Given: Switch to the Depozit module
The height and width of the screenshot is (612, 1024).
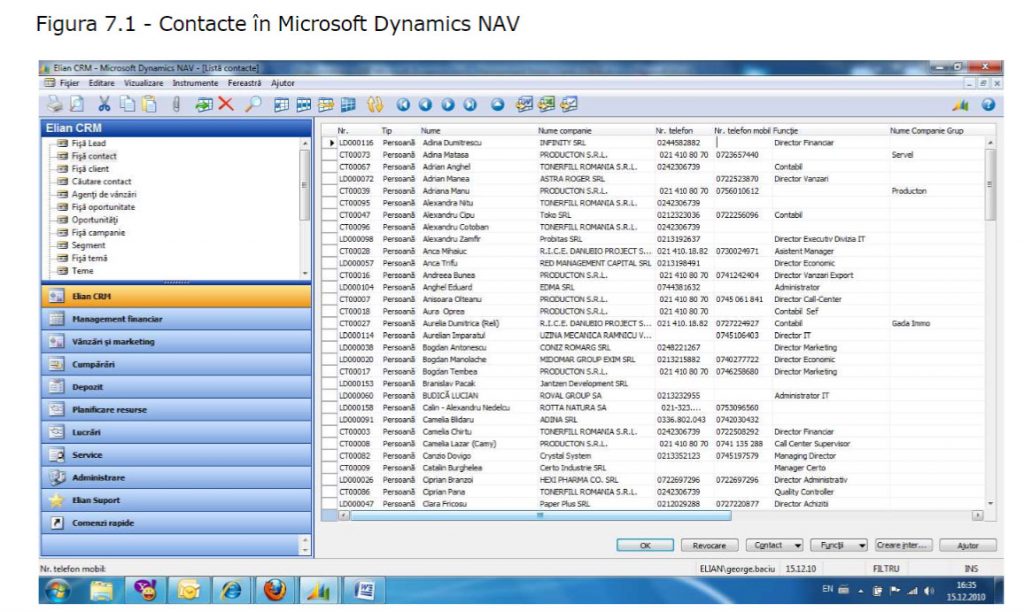Looking at the screenshot, I should point(176,387).
